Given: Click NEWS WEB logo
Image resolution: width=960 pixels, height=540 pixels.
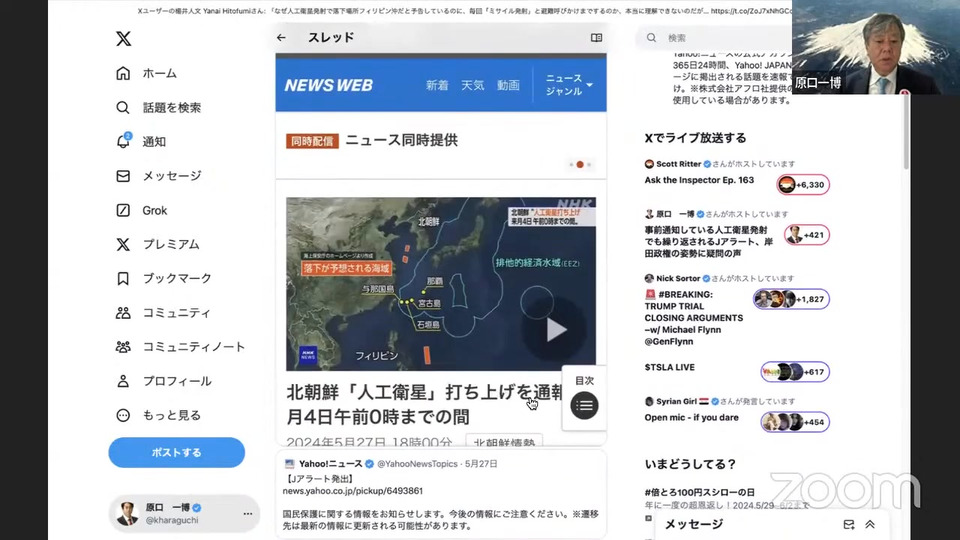Looking at the screenshot, I should point(328,85).
